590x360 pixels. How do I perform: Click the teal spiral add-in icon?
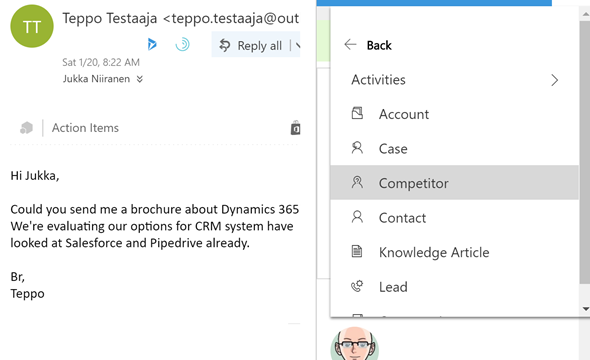point(182,44)
